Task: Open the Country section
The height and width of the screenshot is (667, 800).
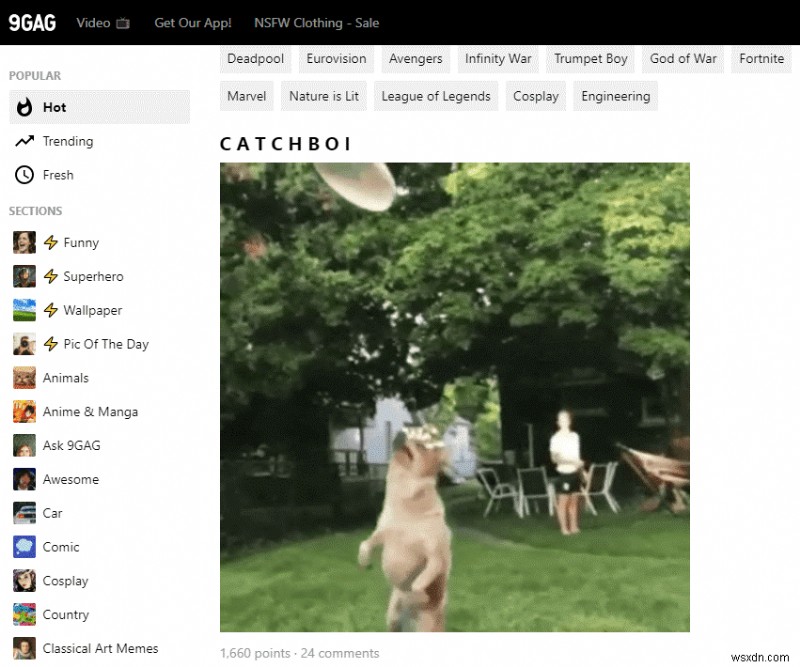Action: (66, 614)
